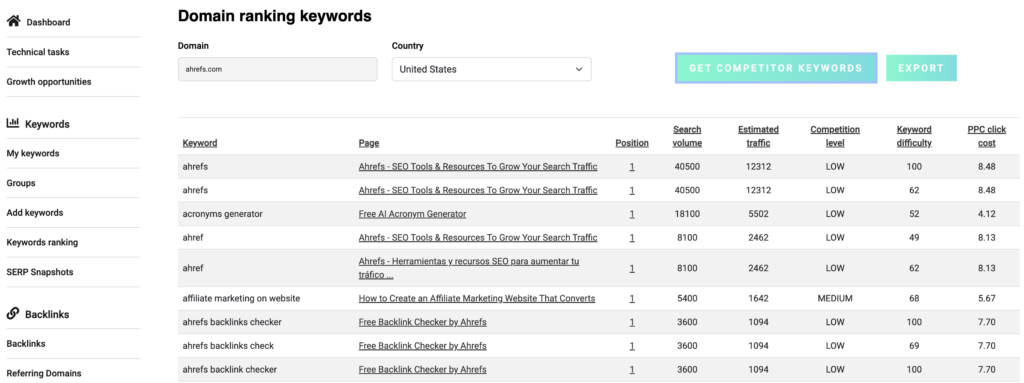Click the Backlinks section header in sidebar
The width and height of the screenshot is (1024, 383).
coord(47,314)
